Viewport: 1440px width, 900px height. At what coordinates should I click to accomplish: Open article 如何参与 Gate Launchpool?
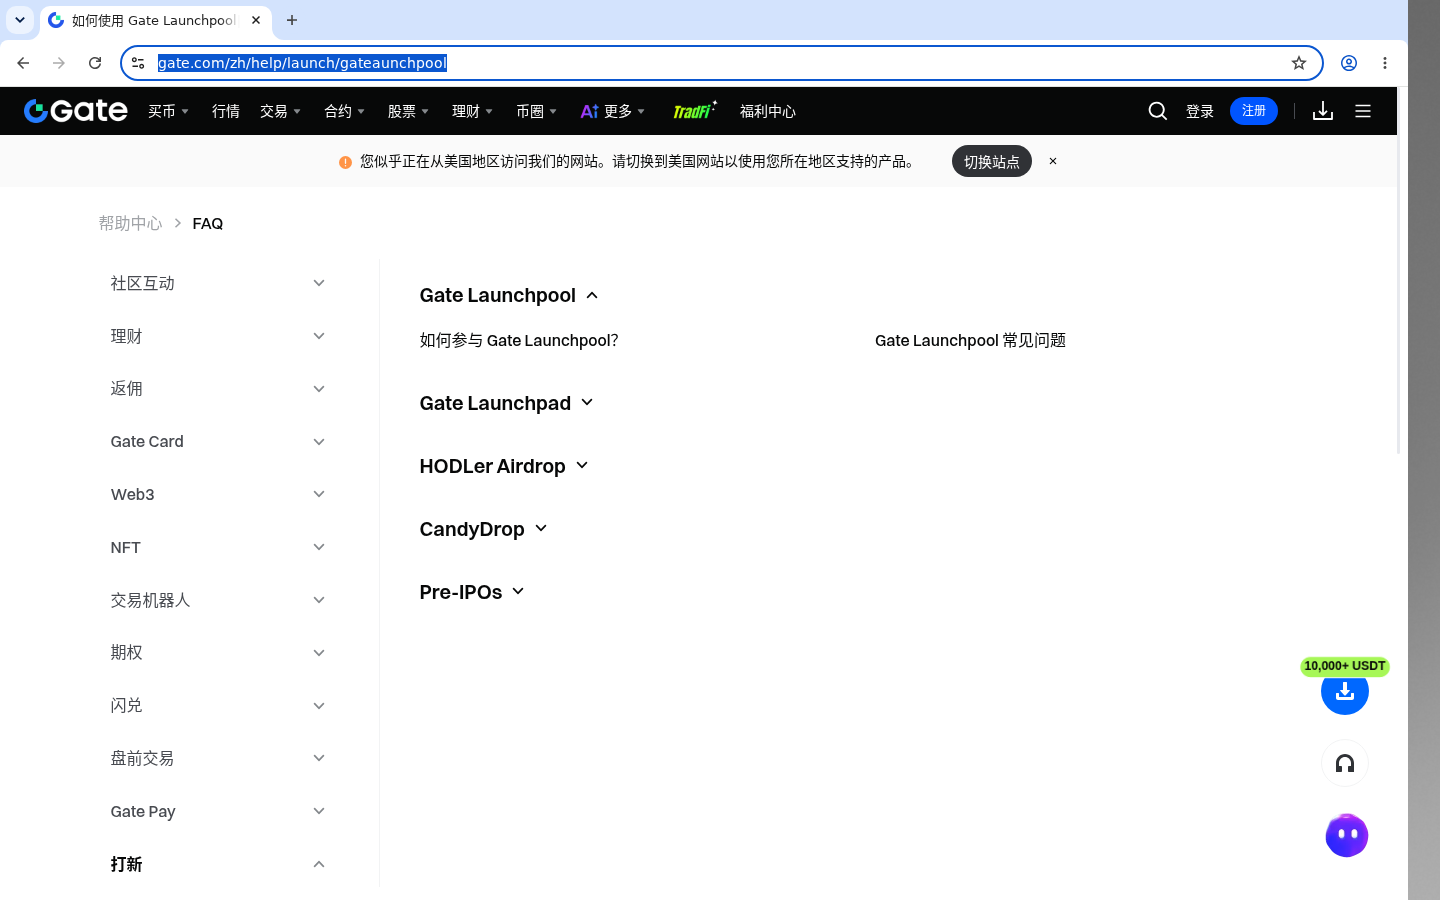pos(519,340)
